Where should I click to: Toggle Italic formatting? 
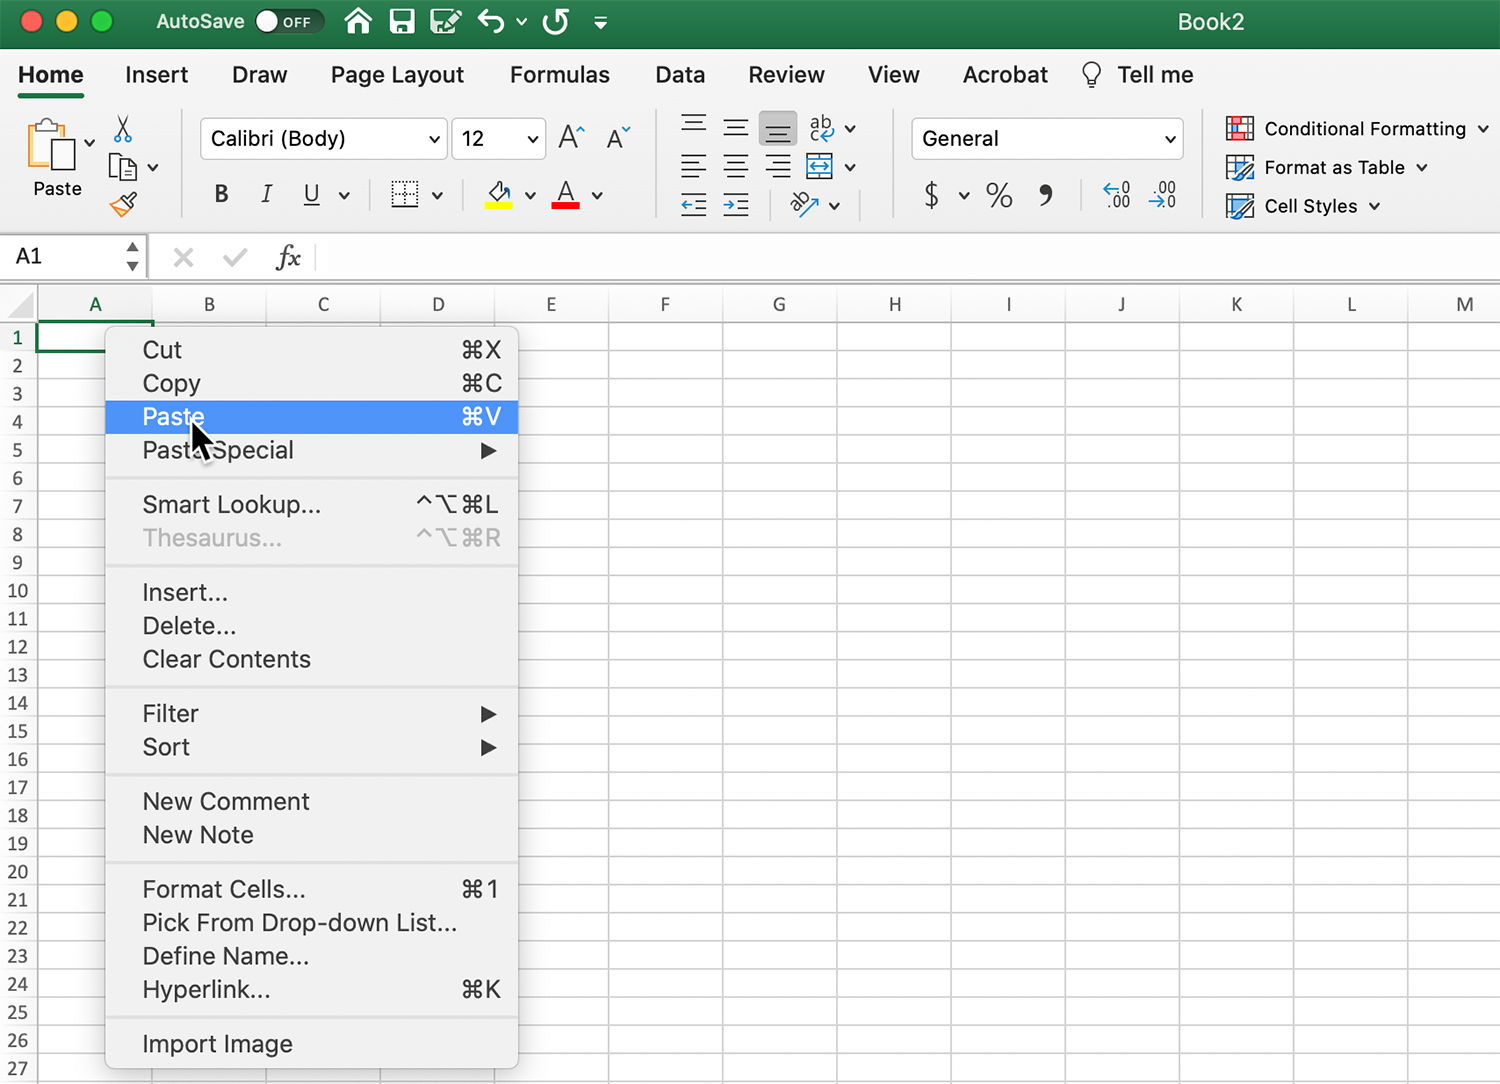[266, 195]
